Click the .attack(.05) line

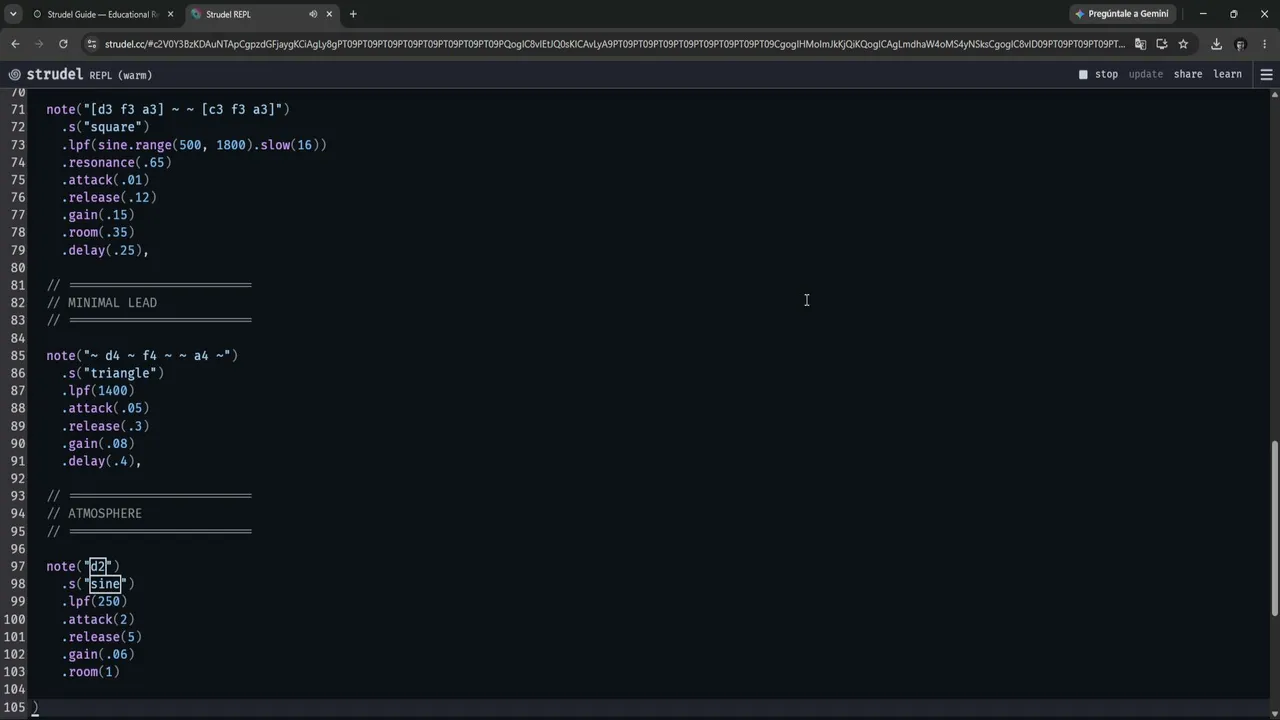[x=105, y=408]
